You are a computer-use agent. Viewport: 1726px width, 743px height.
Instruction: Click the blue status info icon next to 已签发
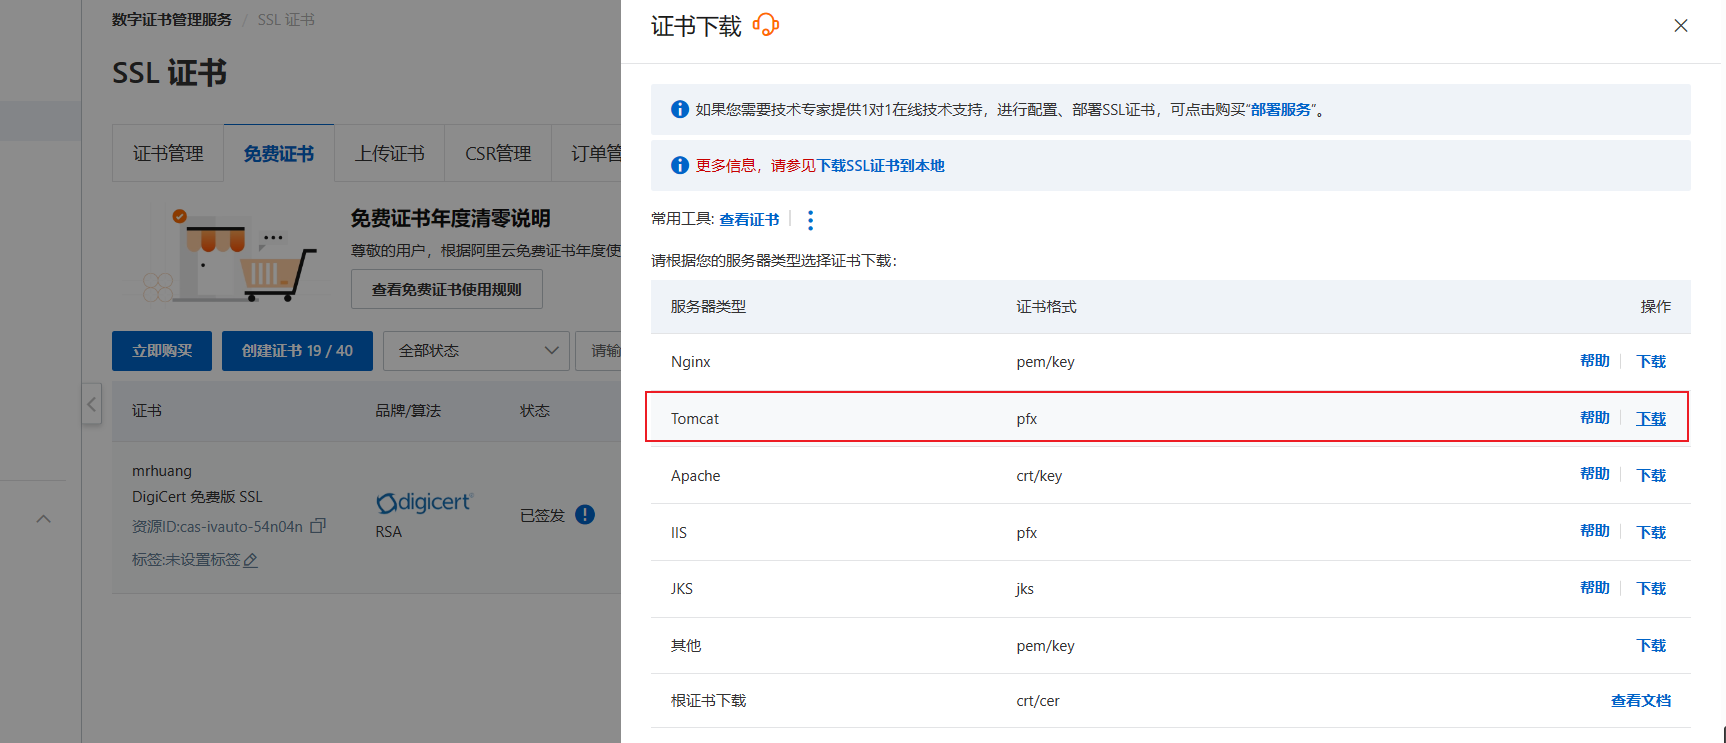tap(585, 515)
